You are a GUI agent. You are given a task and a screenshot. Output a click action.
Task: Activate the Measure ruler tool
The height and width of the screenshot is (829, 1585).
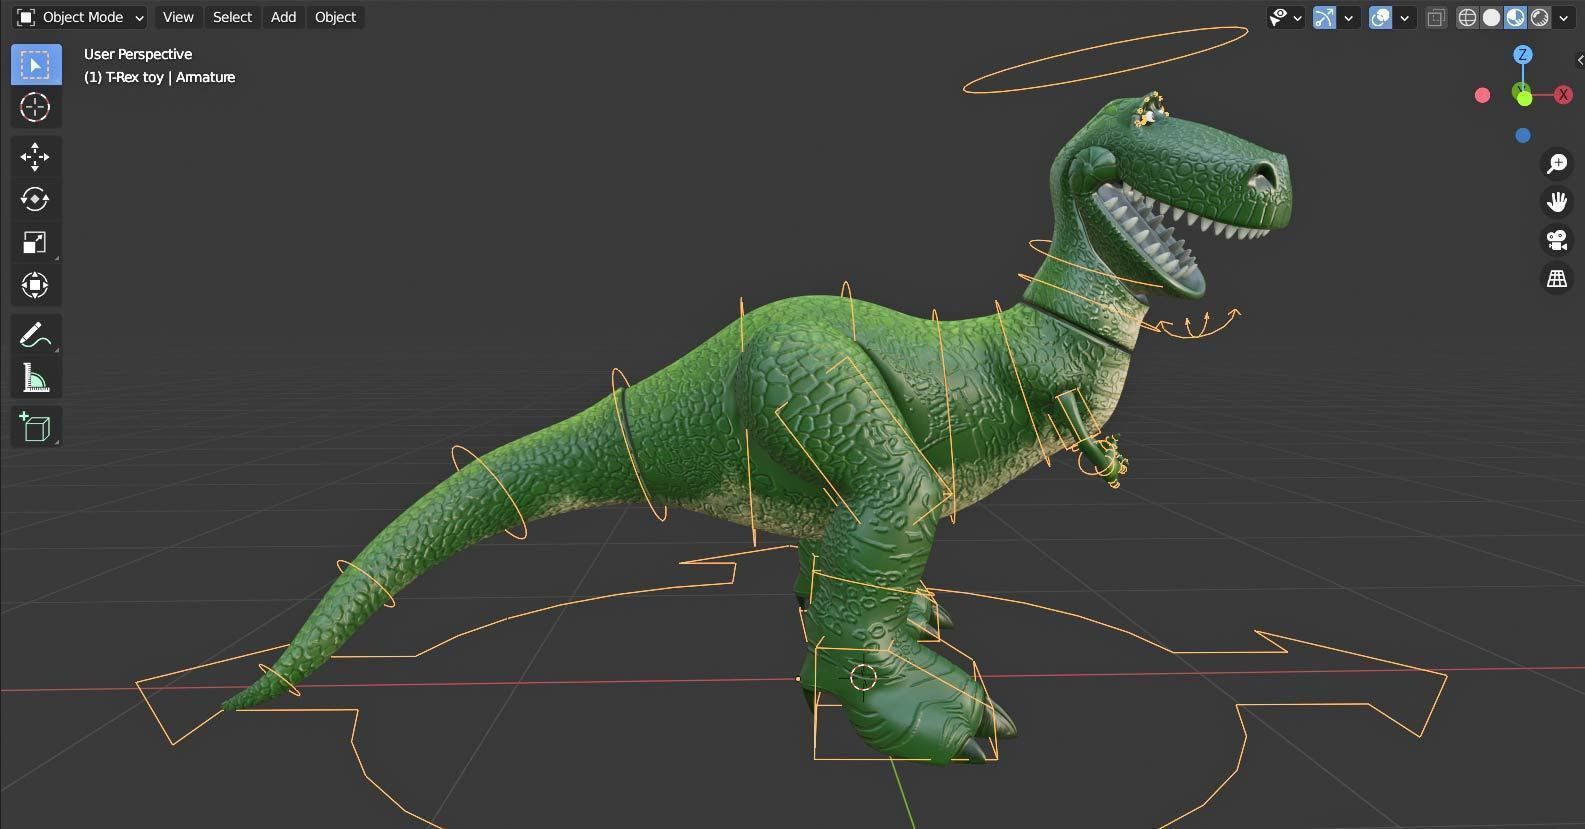pos(36,378)
